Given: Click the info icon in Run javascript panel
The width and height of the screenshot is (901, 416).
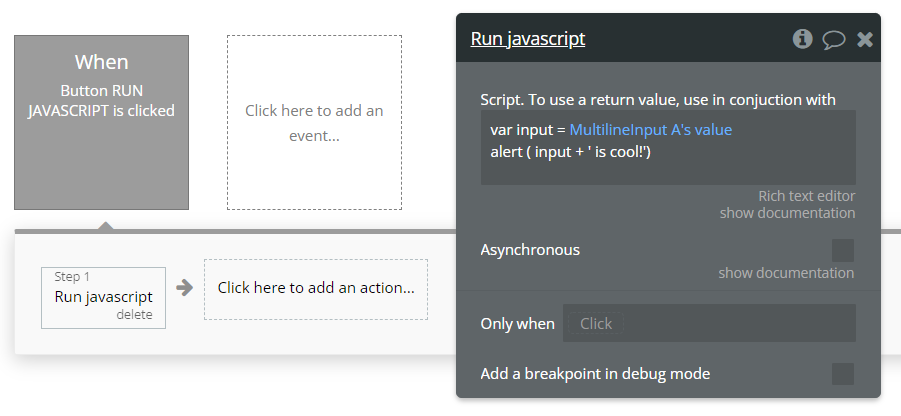Looking at the screenshot, I should (802, 39).
